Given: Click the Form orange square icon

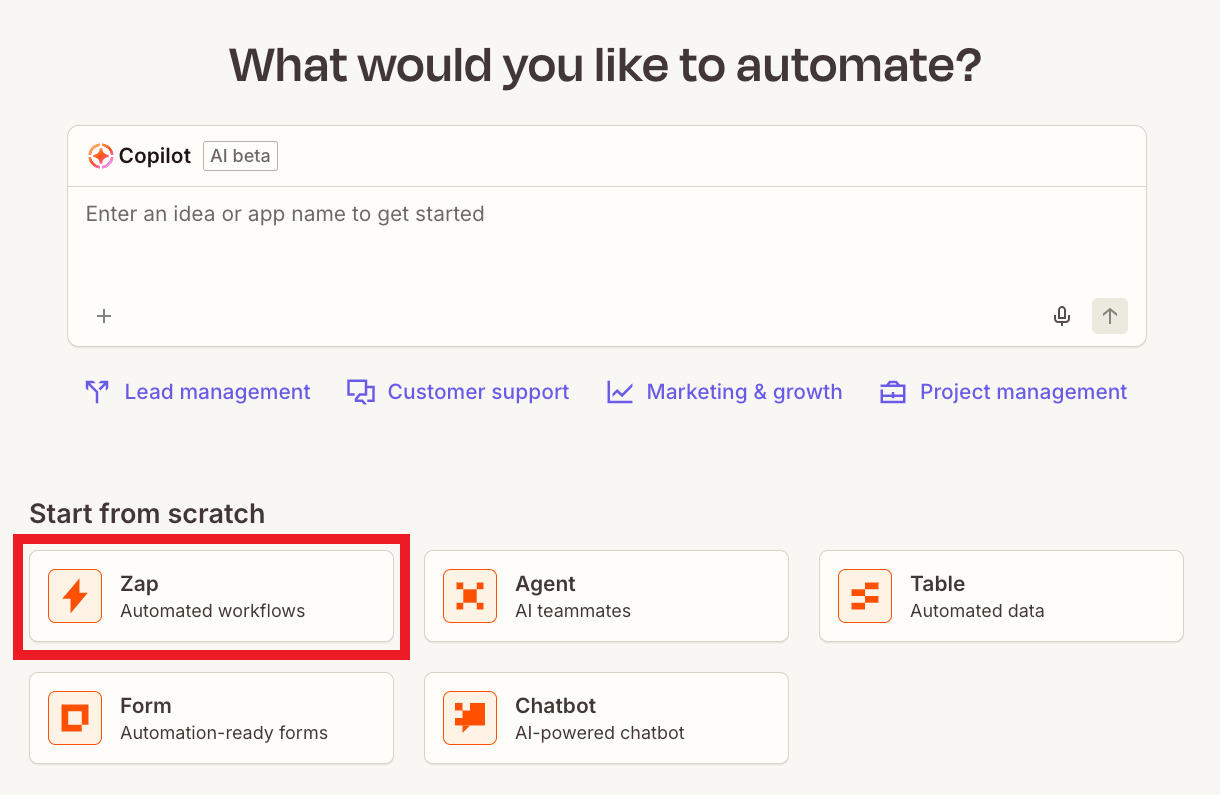Looking at the screenshot, I should click(75, 718).
